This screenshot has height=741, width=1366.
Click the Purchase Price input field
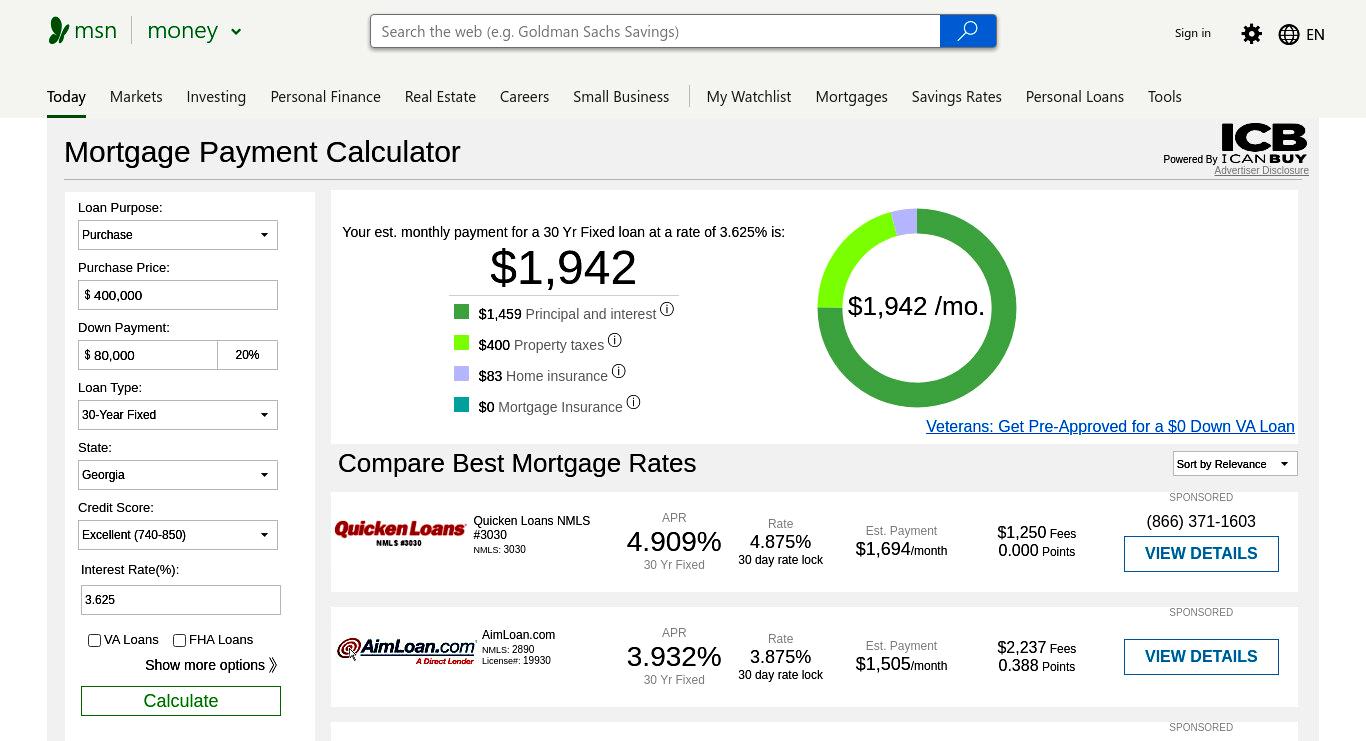(178, 295)
